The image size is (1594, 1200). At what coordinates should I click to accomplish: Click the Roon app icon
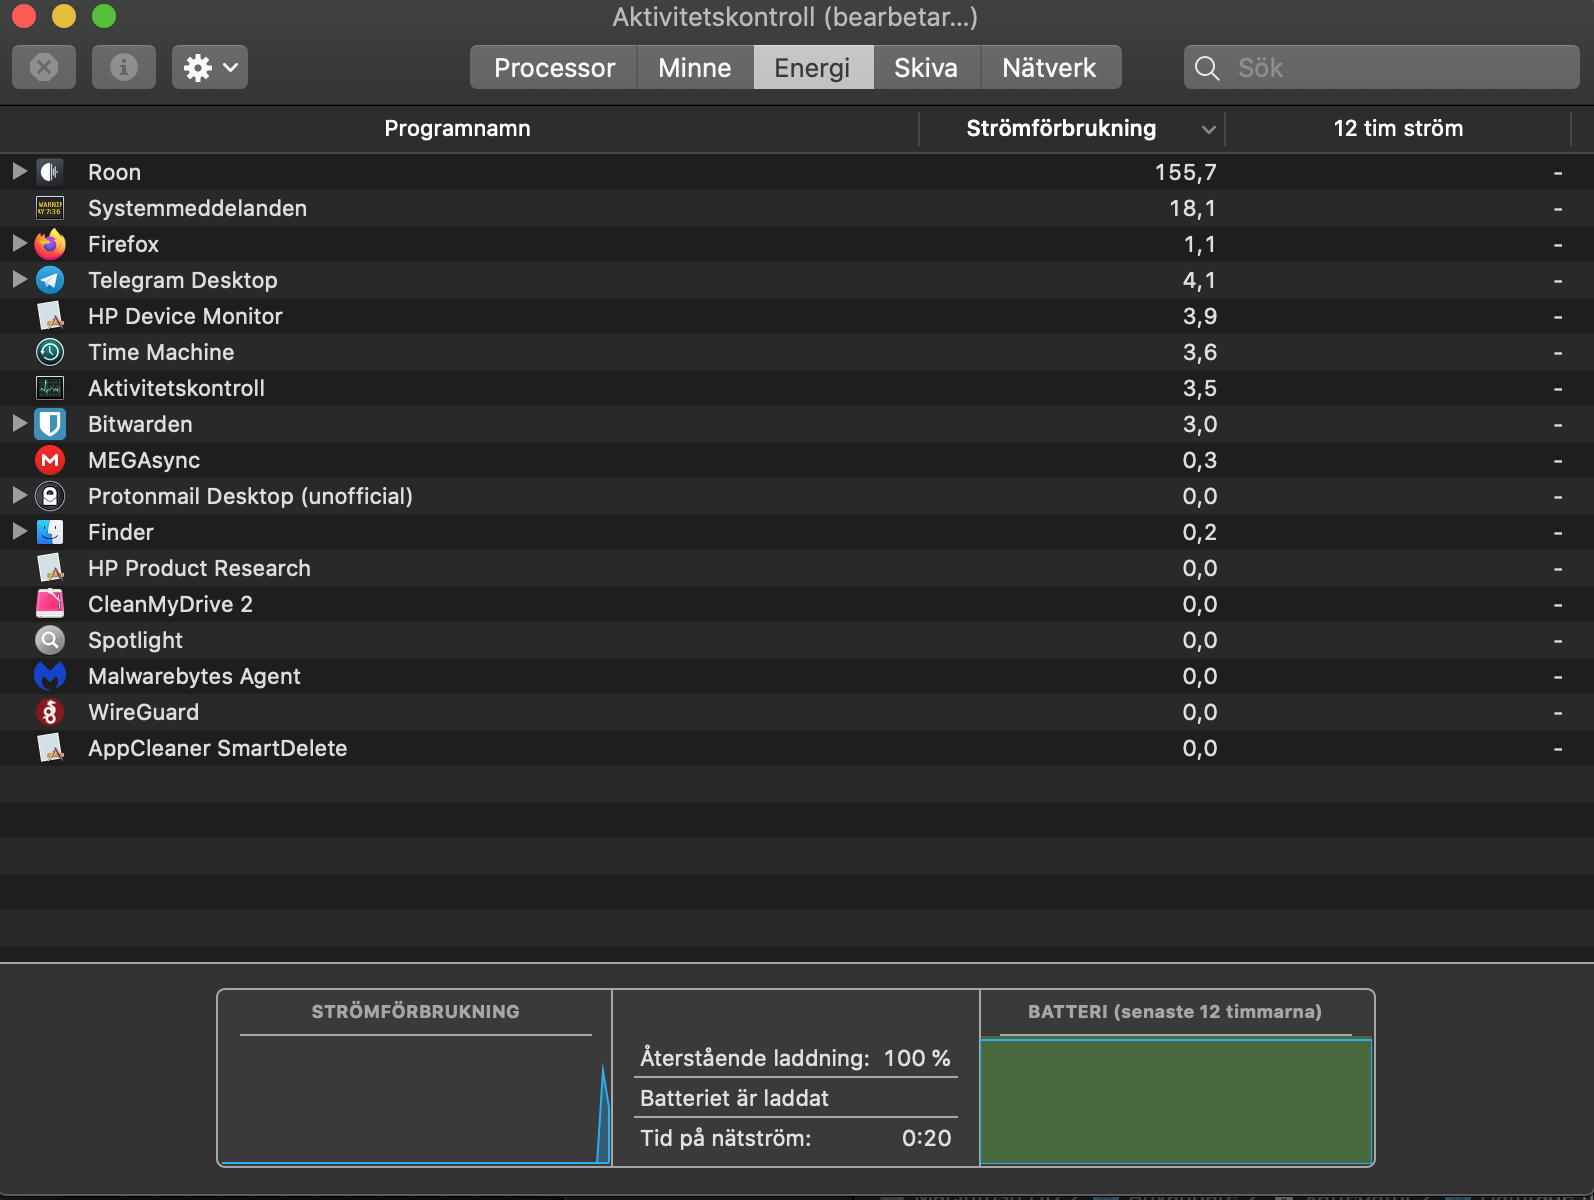tap(50, 172)
